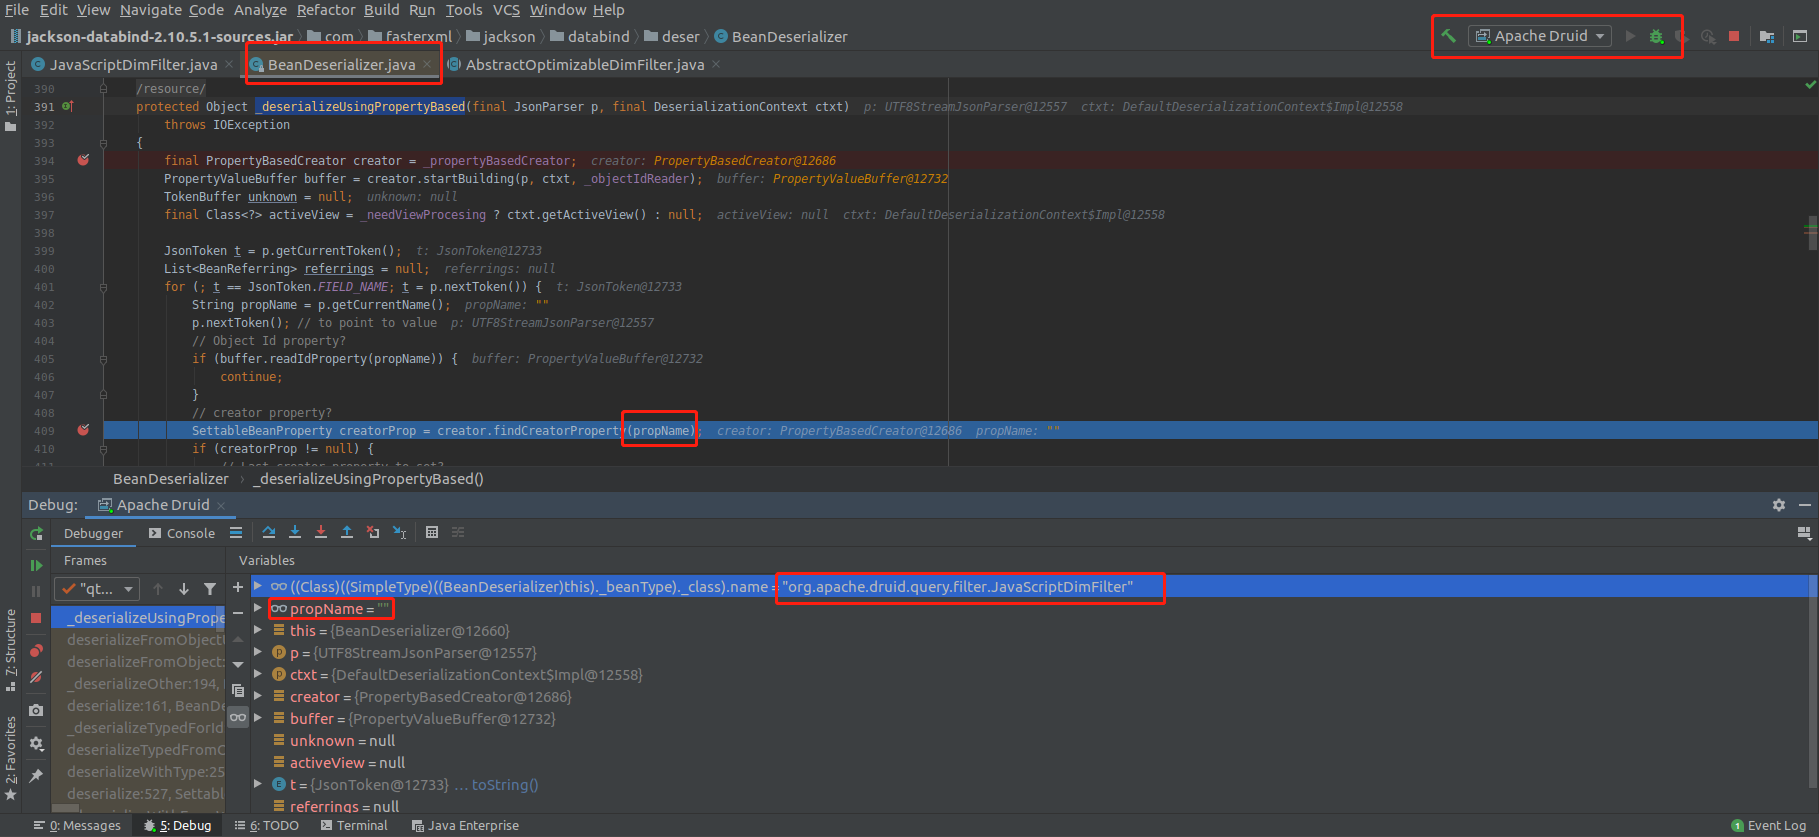Viewport: 1819px width, 837px height.
Task: Click the green Debug bug icon in the top toolbar
Action: [1656, 36]
